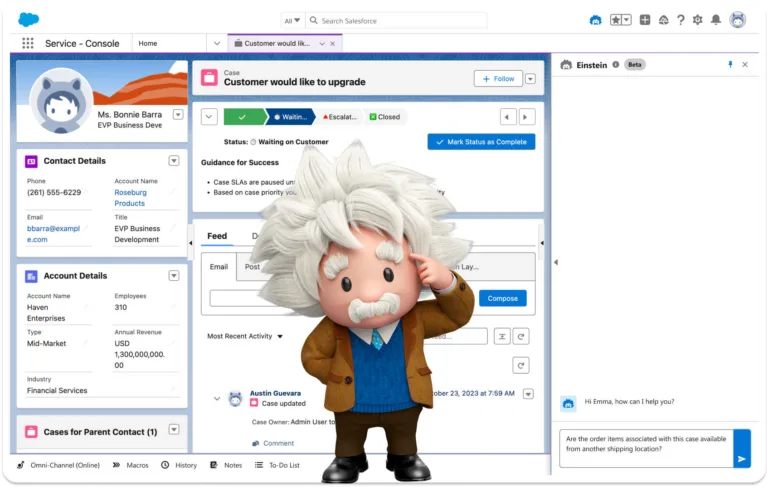
Task: Open the Account Details card menu
Action: pyautogui.click(x=174, y=276)
